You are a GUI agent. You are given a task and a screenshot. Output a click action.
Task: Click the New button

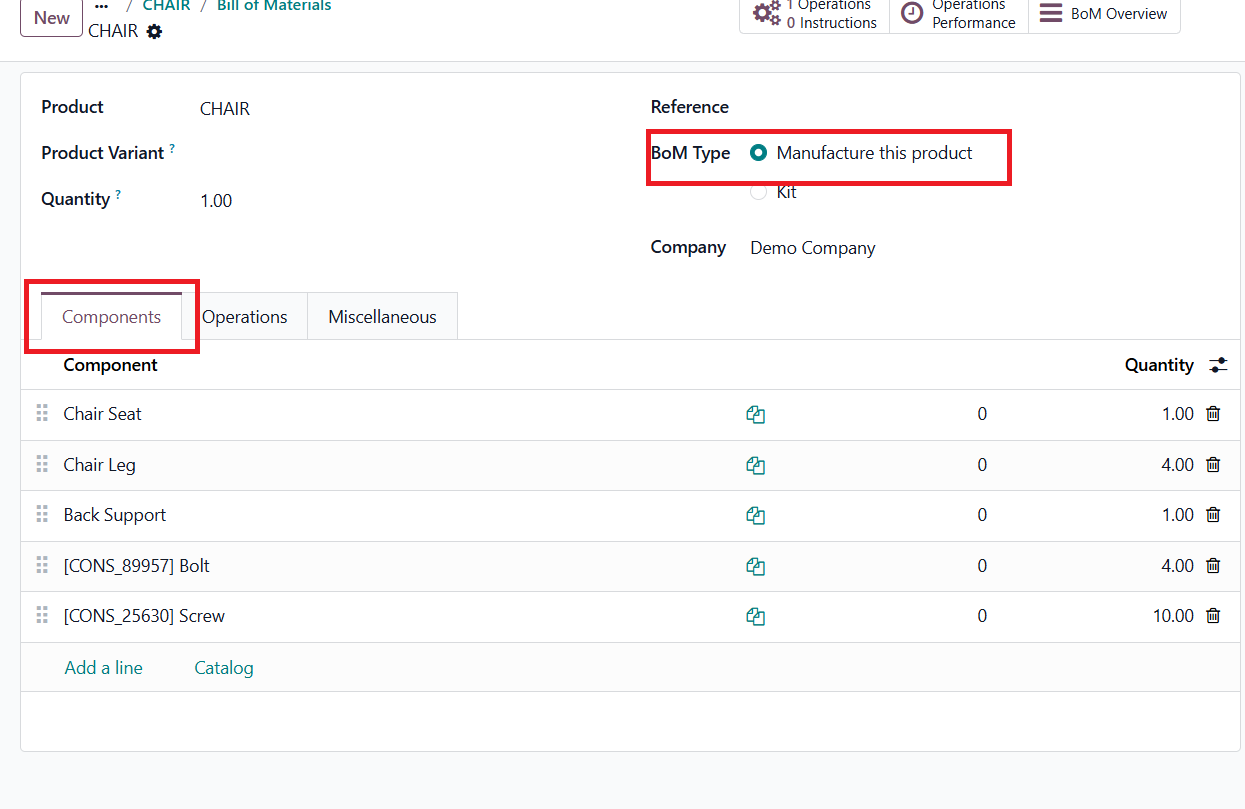pos(51,17)
